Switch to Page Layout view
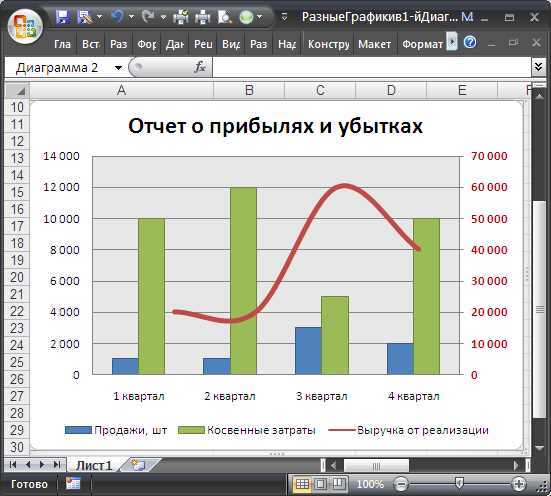551x496 pixels. pos(320,484)
